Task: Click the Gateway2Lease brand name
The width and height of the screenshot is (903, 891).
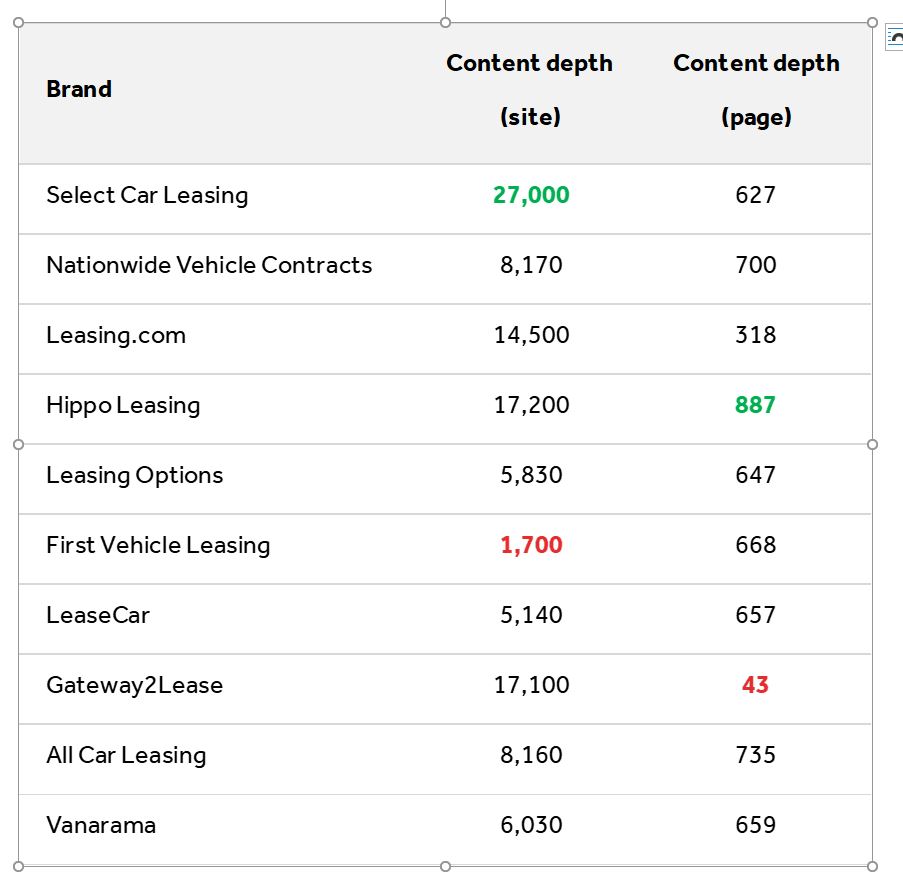Action: (x=134, y=685)
